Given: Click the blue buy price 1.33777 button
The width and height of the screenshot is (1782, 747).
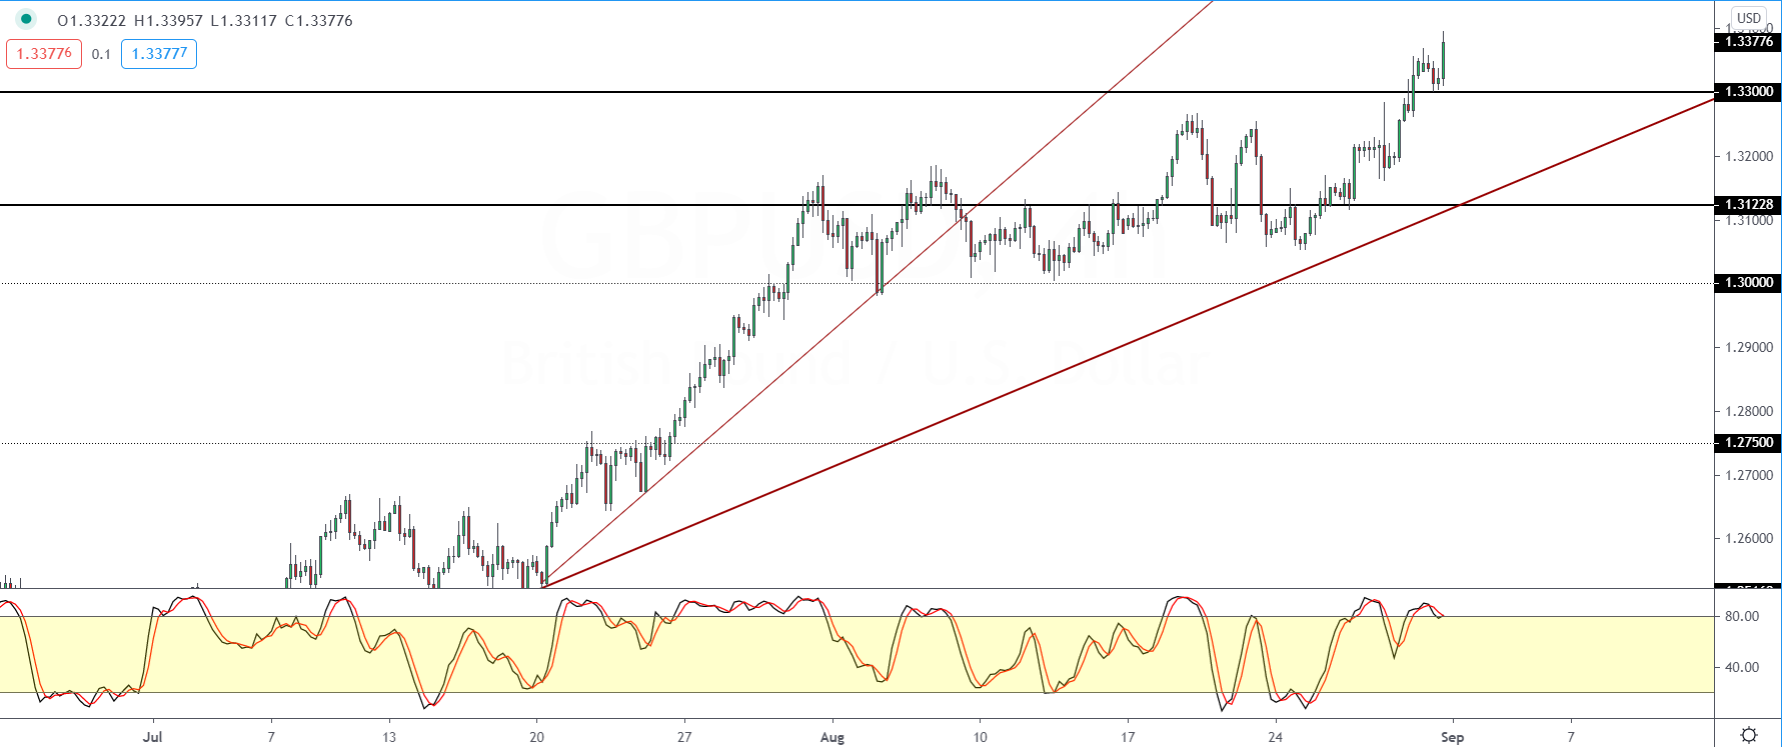Looking at the screenshot, I should 159,54.
